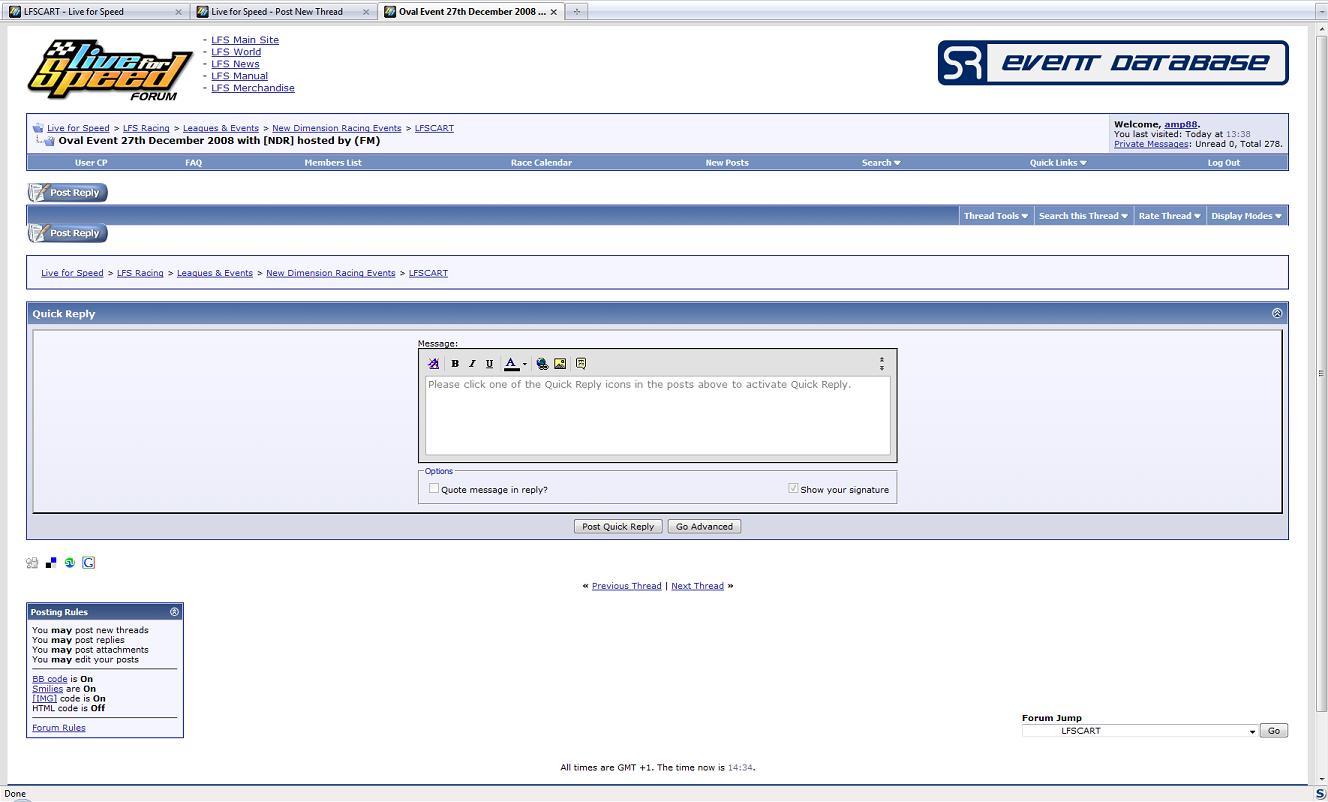The height and width of the screenshot is (802, 1328).
Task: Open Members List in navigation bar
Action: 333,163
